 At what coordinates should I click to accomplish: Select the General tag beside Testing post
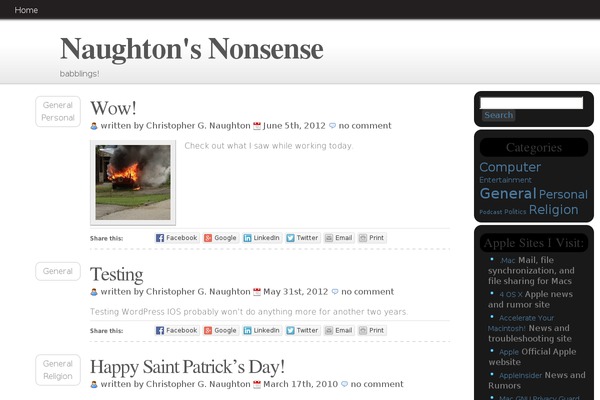[58, 271]
